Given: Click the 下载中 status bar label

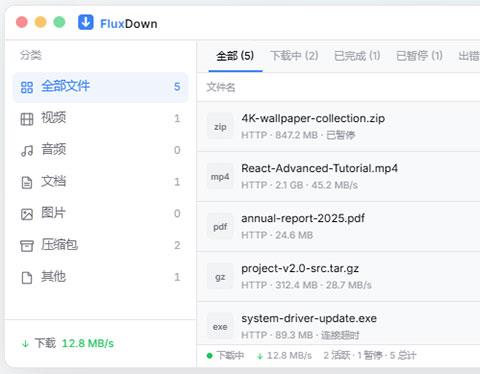Looking at the screenshot, I should [230, 356].
